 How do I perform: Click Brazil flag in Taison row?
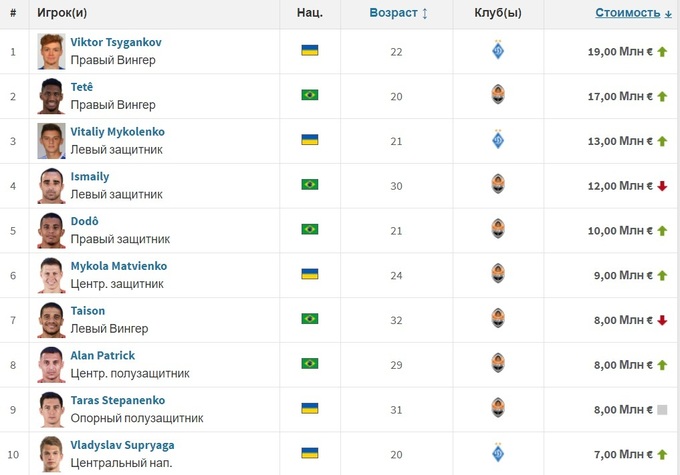(x=309, y=319)
